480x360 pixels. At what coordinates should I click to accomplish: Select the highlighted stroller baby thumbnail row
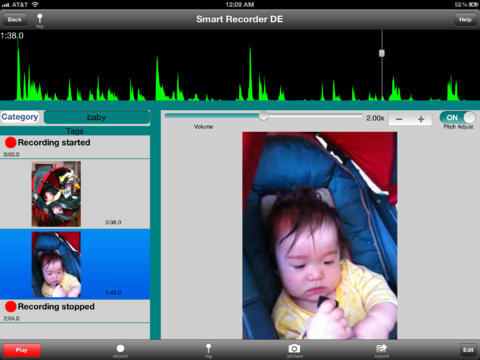[x=75, y=264]
